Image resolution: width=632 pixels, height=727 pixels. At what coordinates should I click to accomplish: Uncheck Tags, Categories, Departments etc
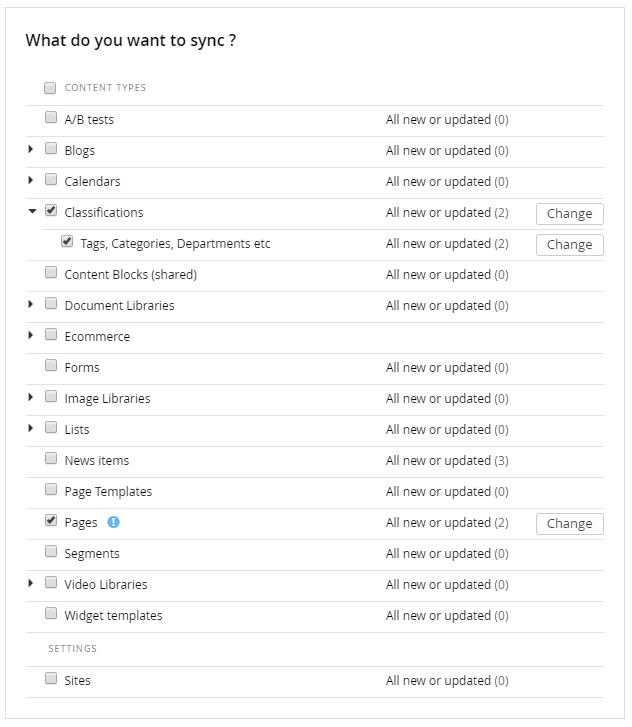click(67, 242)
